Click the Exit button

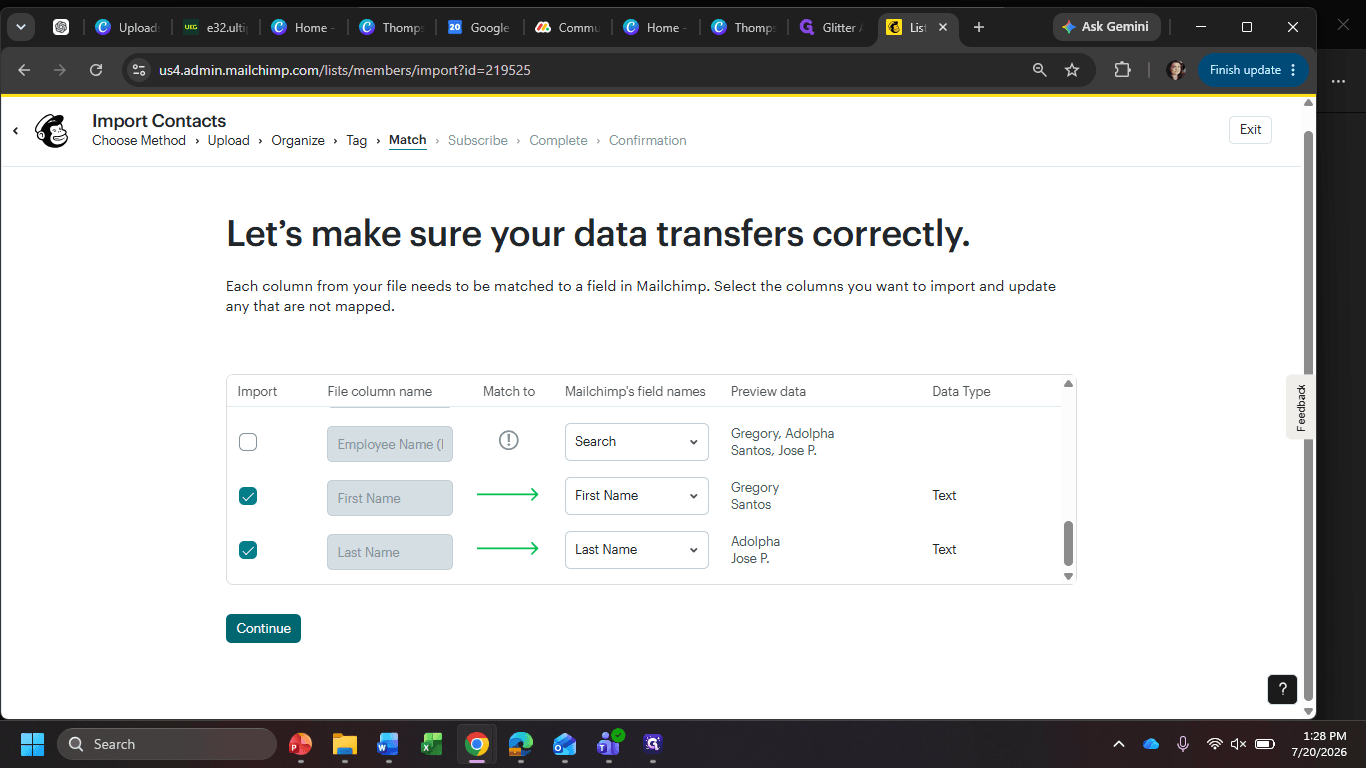pos(1250,129)
